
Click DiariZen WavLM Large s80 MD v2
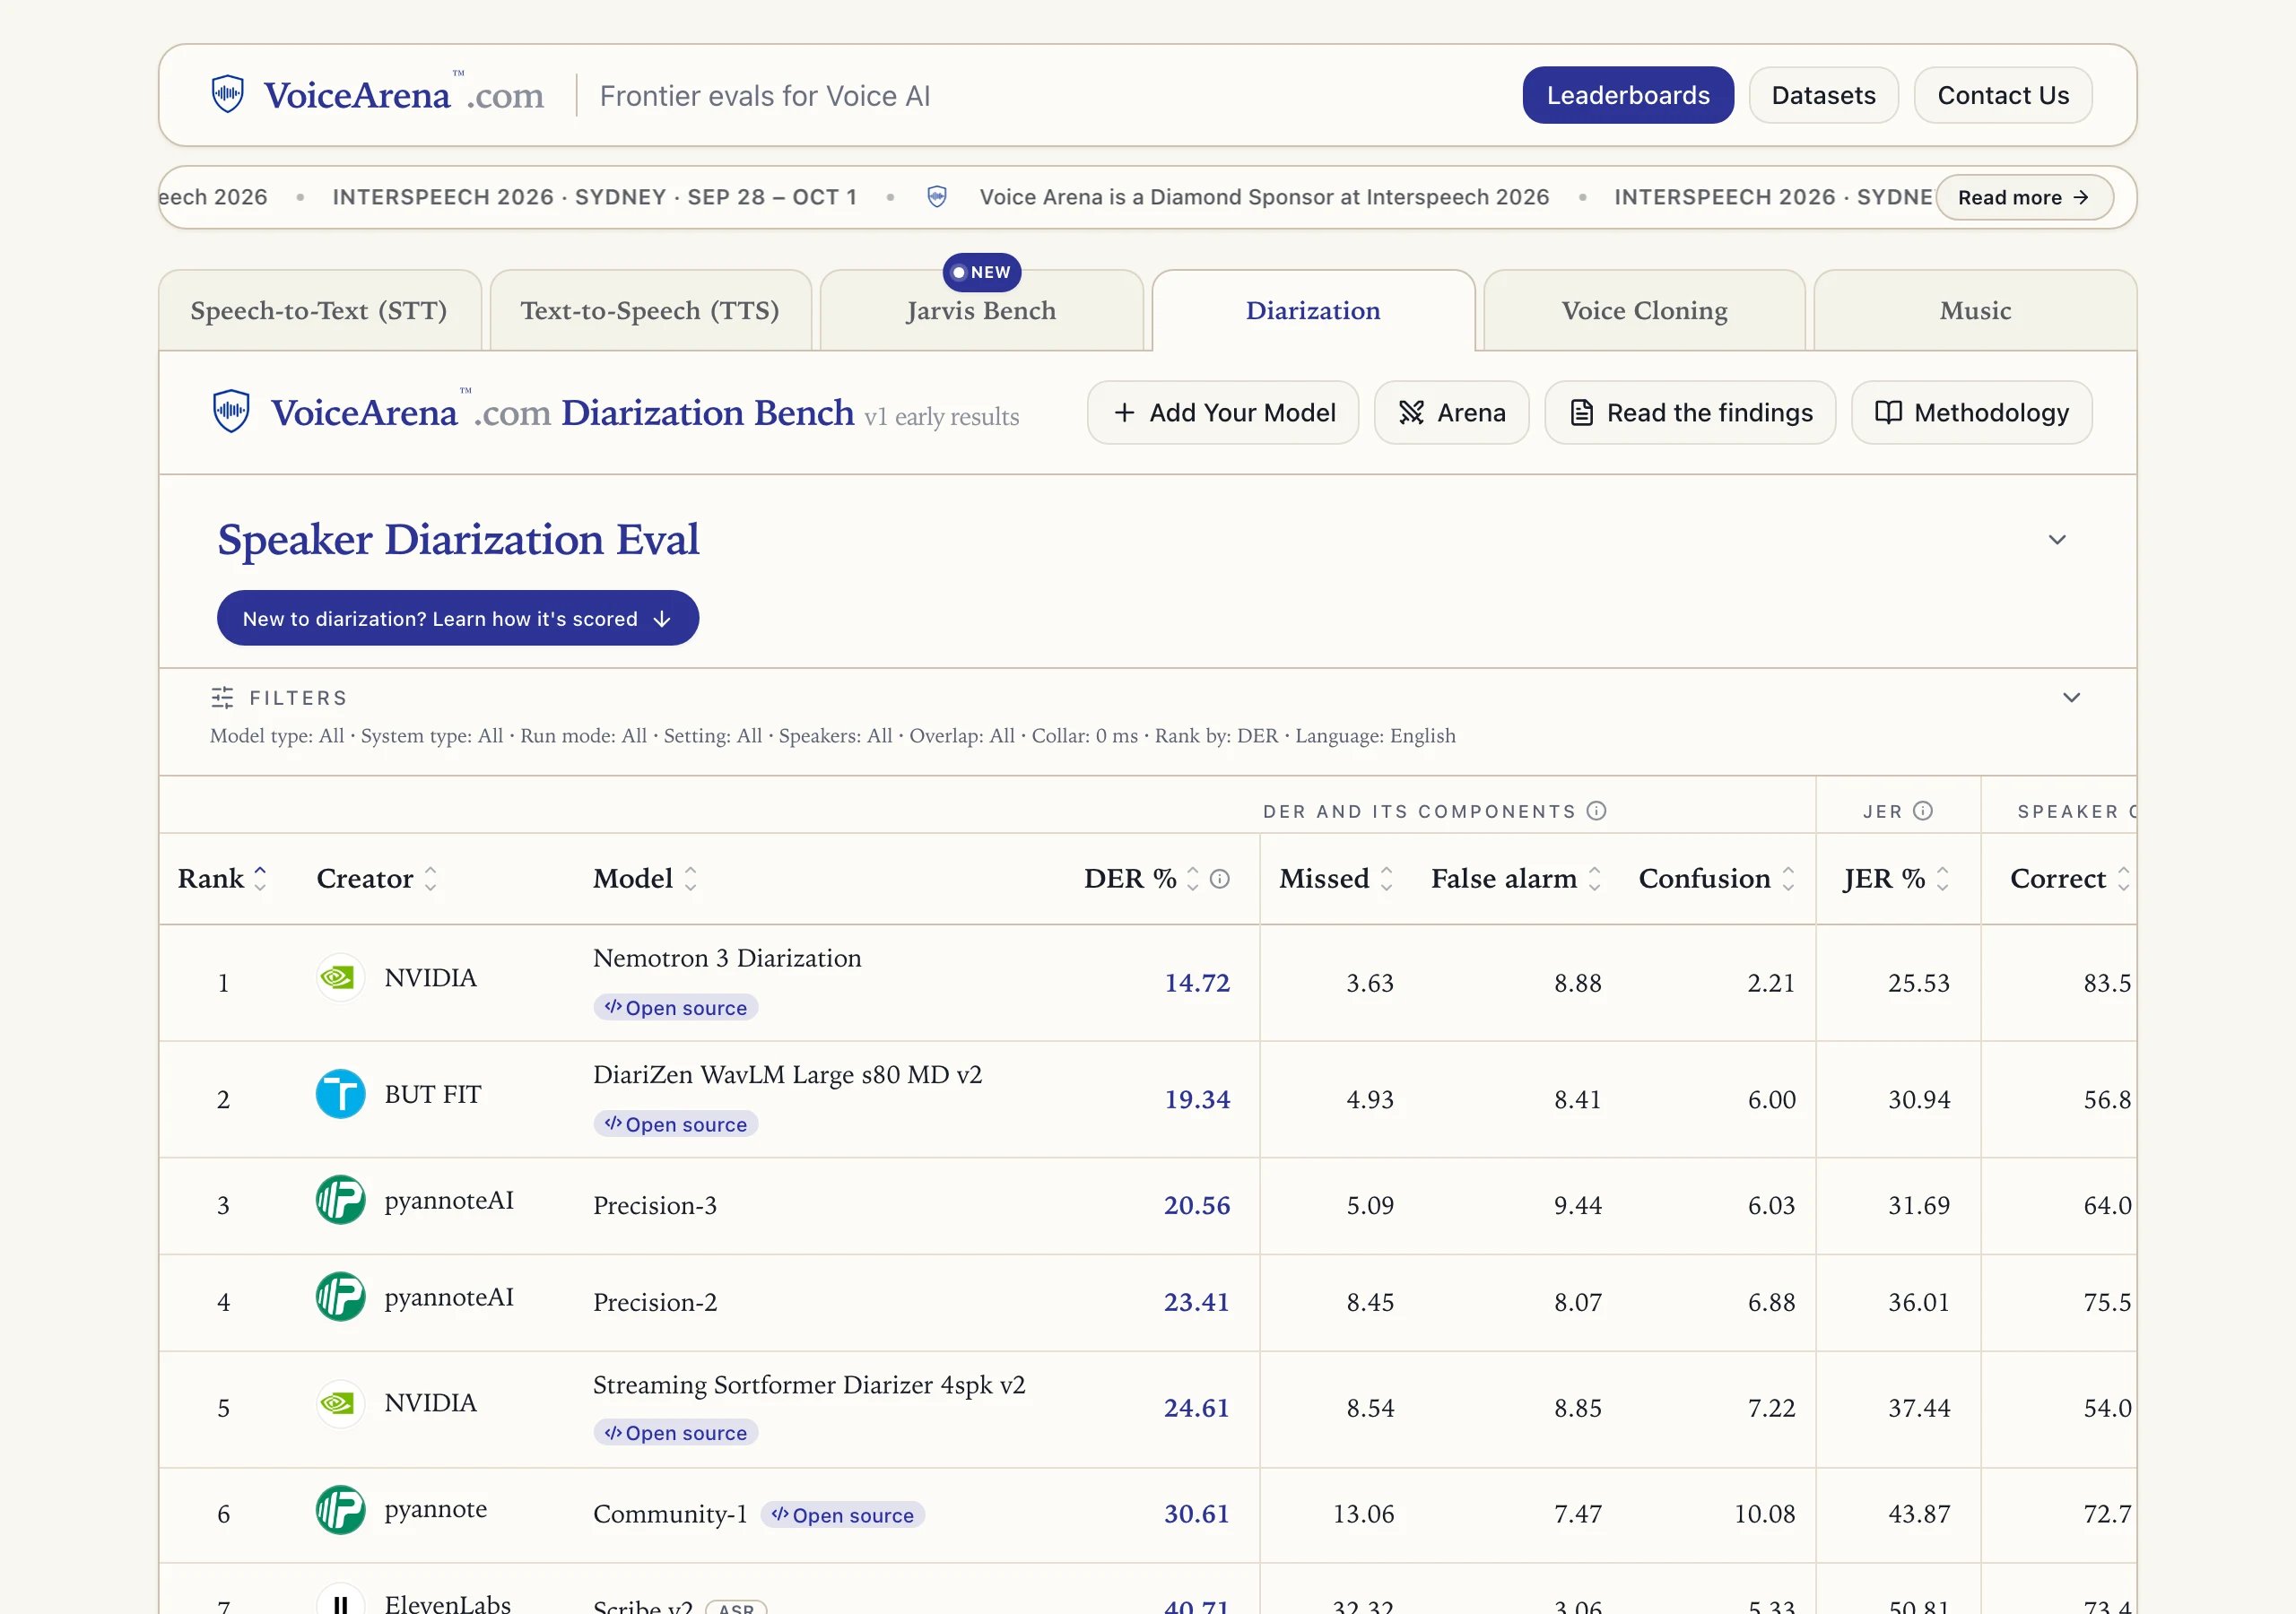pyautogui.click(x=788, y=1075)
